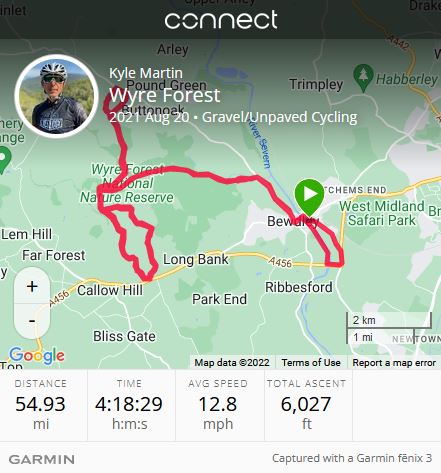
Task: Click the West Midland Safari Park label
Action: [x=382, y=213]
